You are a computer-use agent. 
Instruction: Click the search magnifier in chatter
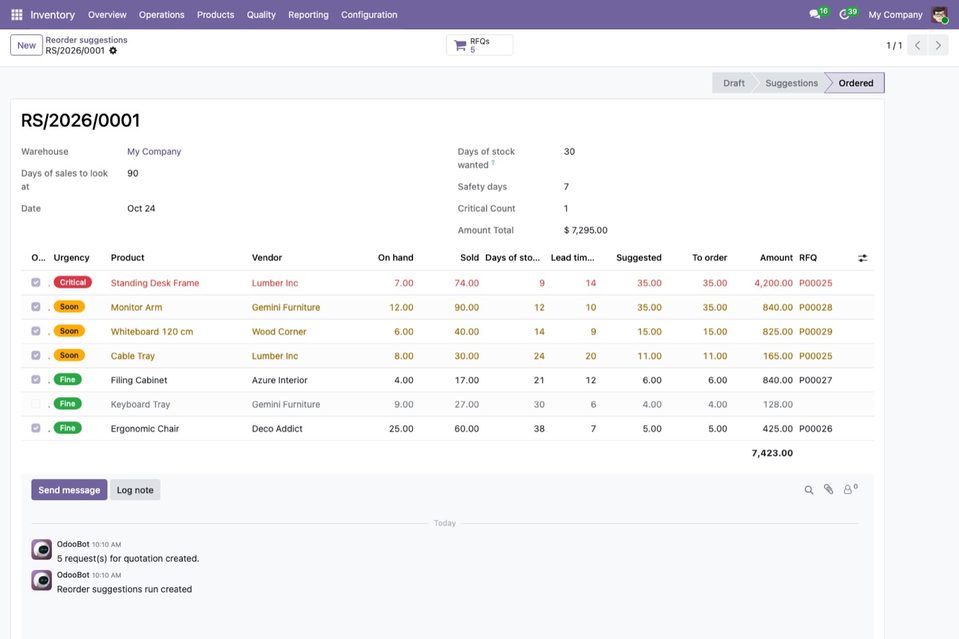click(809, 490)
